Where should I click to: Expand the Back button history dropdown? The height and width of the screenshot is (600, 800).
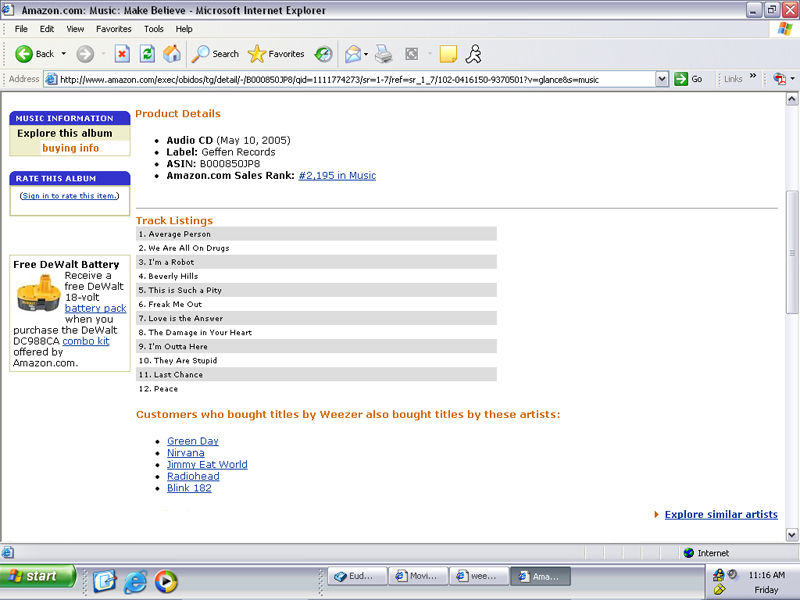click(64, 54)
